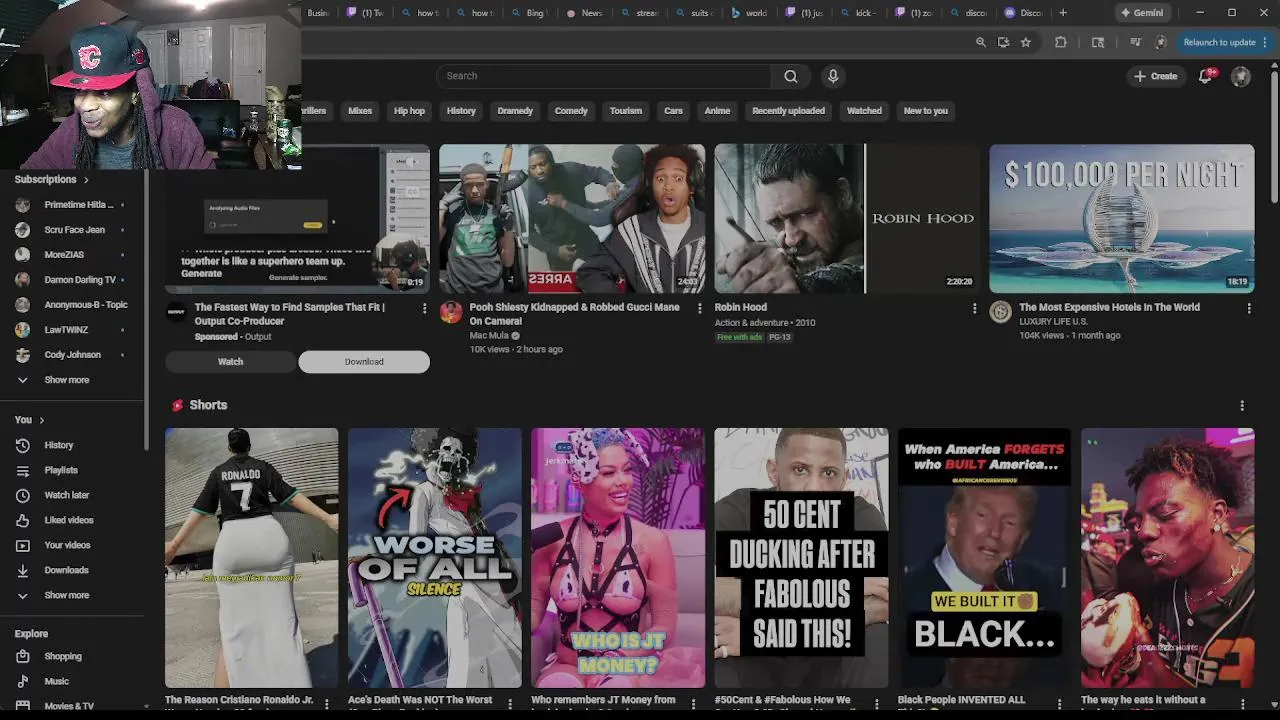Click the Mac Mula channel avatar
The width and height of the screenshot is (1280, 720).
tap(451, 311)
